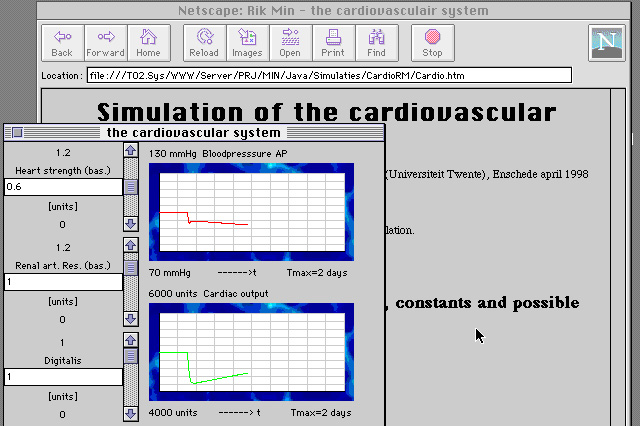The width and height of the screenshot is (640, 426).
Task: Click the 'Enschede april 1998' text
Action: [x=540, y=174]
